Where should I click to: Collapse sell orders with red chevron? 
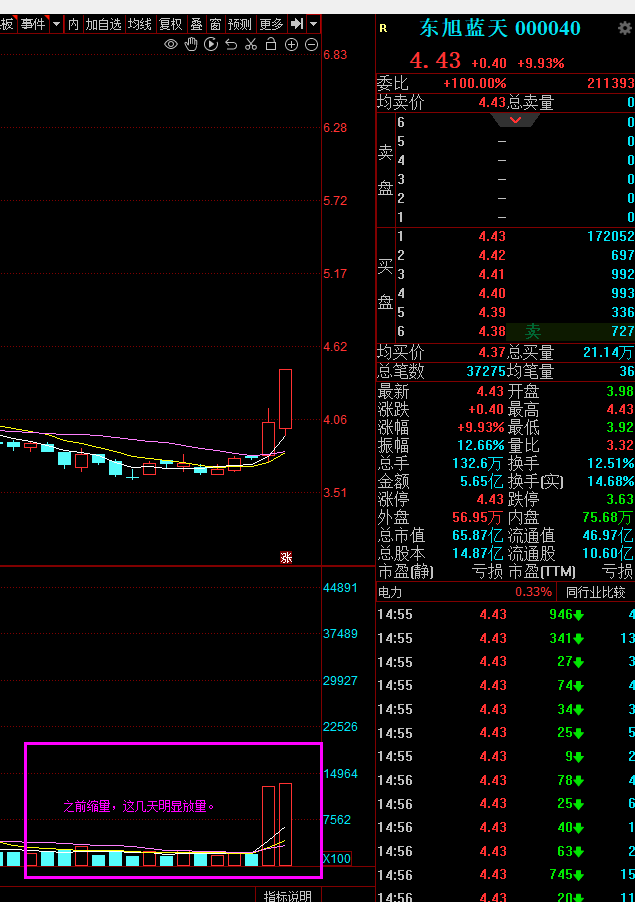[515, 120]
